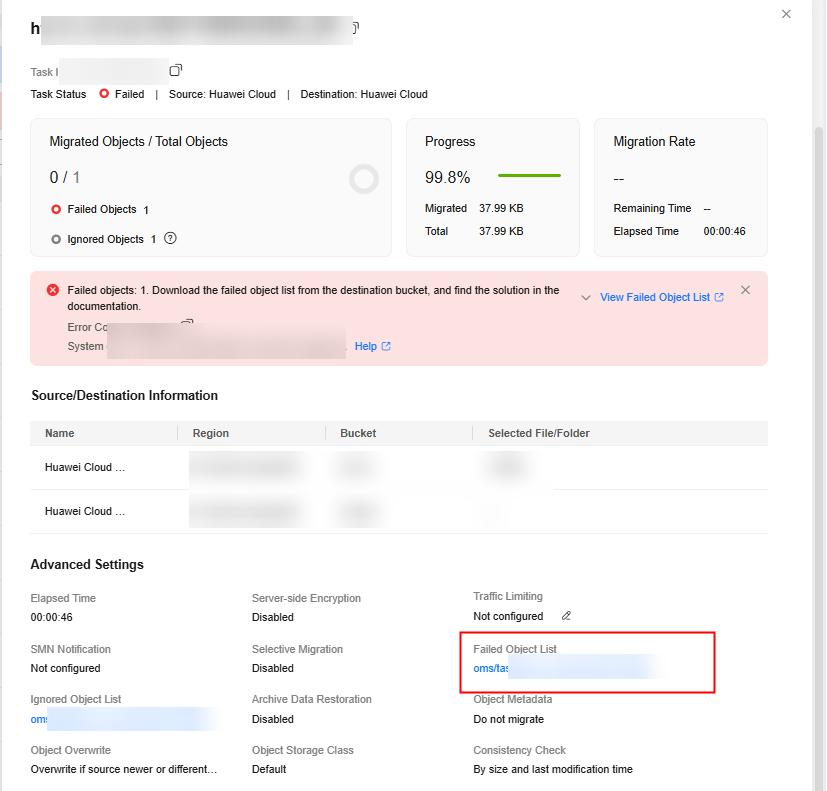Screen dimensions: 827x791
Task: Open the Ignored Object List path link
Action: pyautogui.click(x=126, y=719)
